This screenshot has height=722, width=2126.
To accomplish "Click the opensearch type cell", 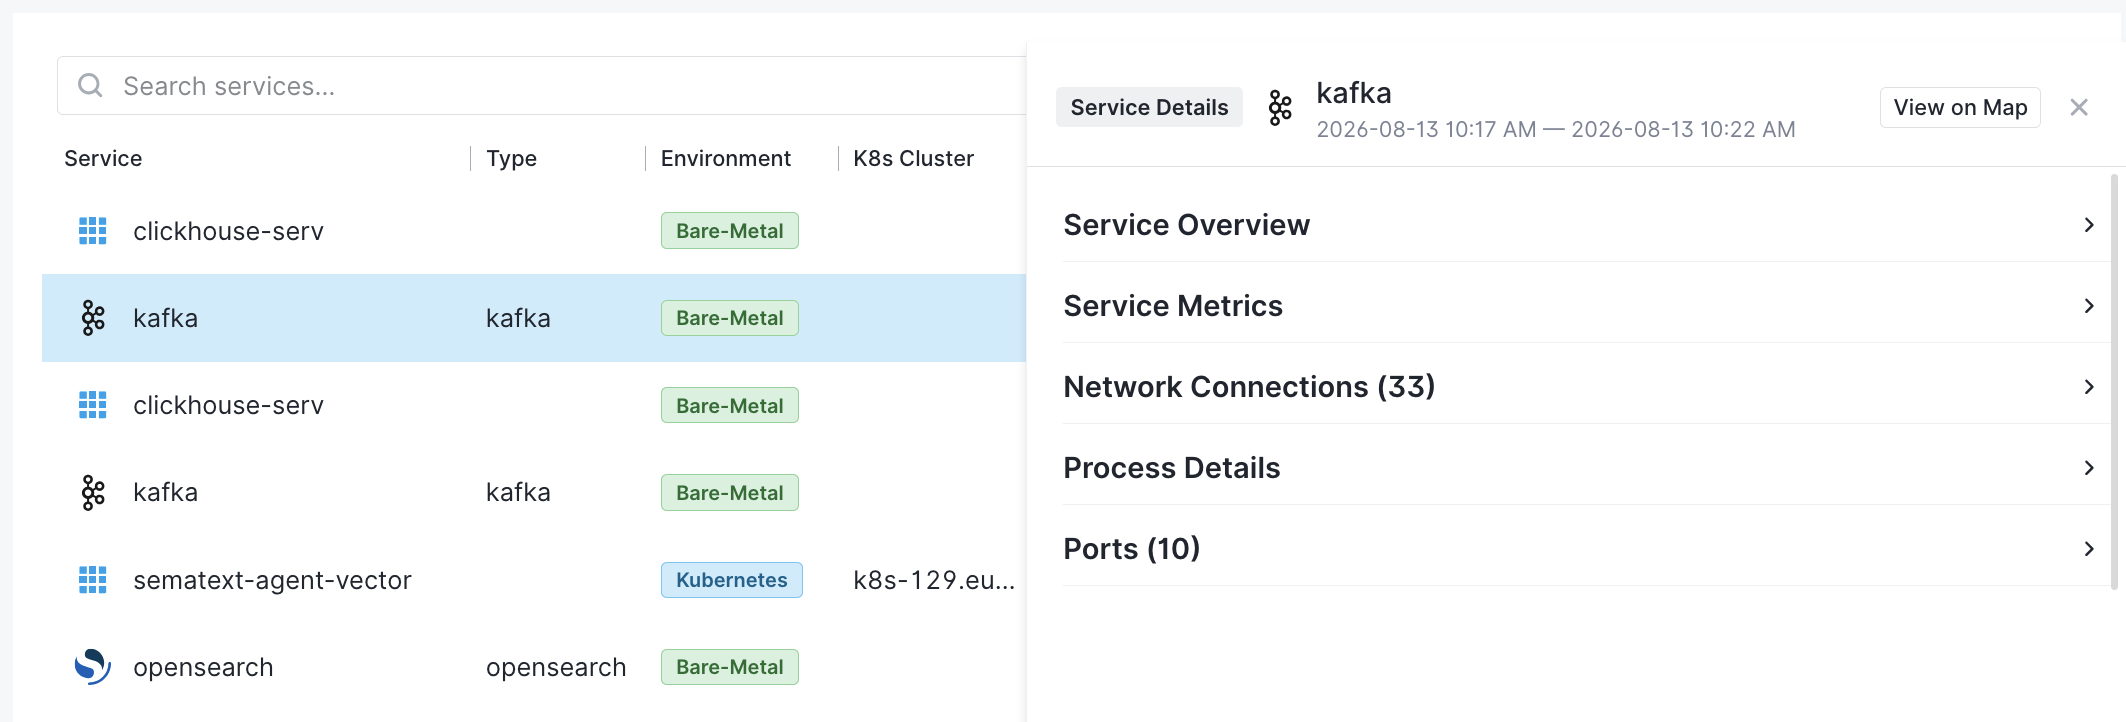I will tap(556, 667).
